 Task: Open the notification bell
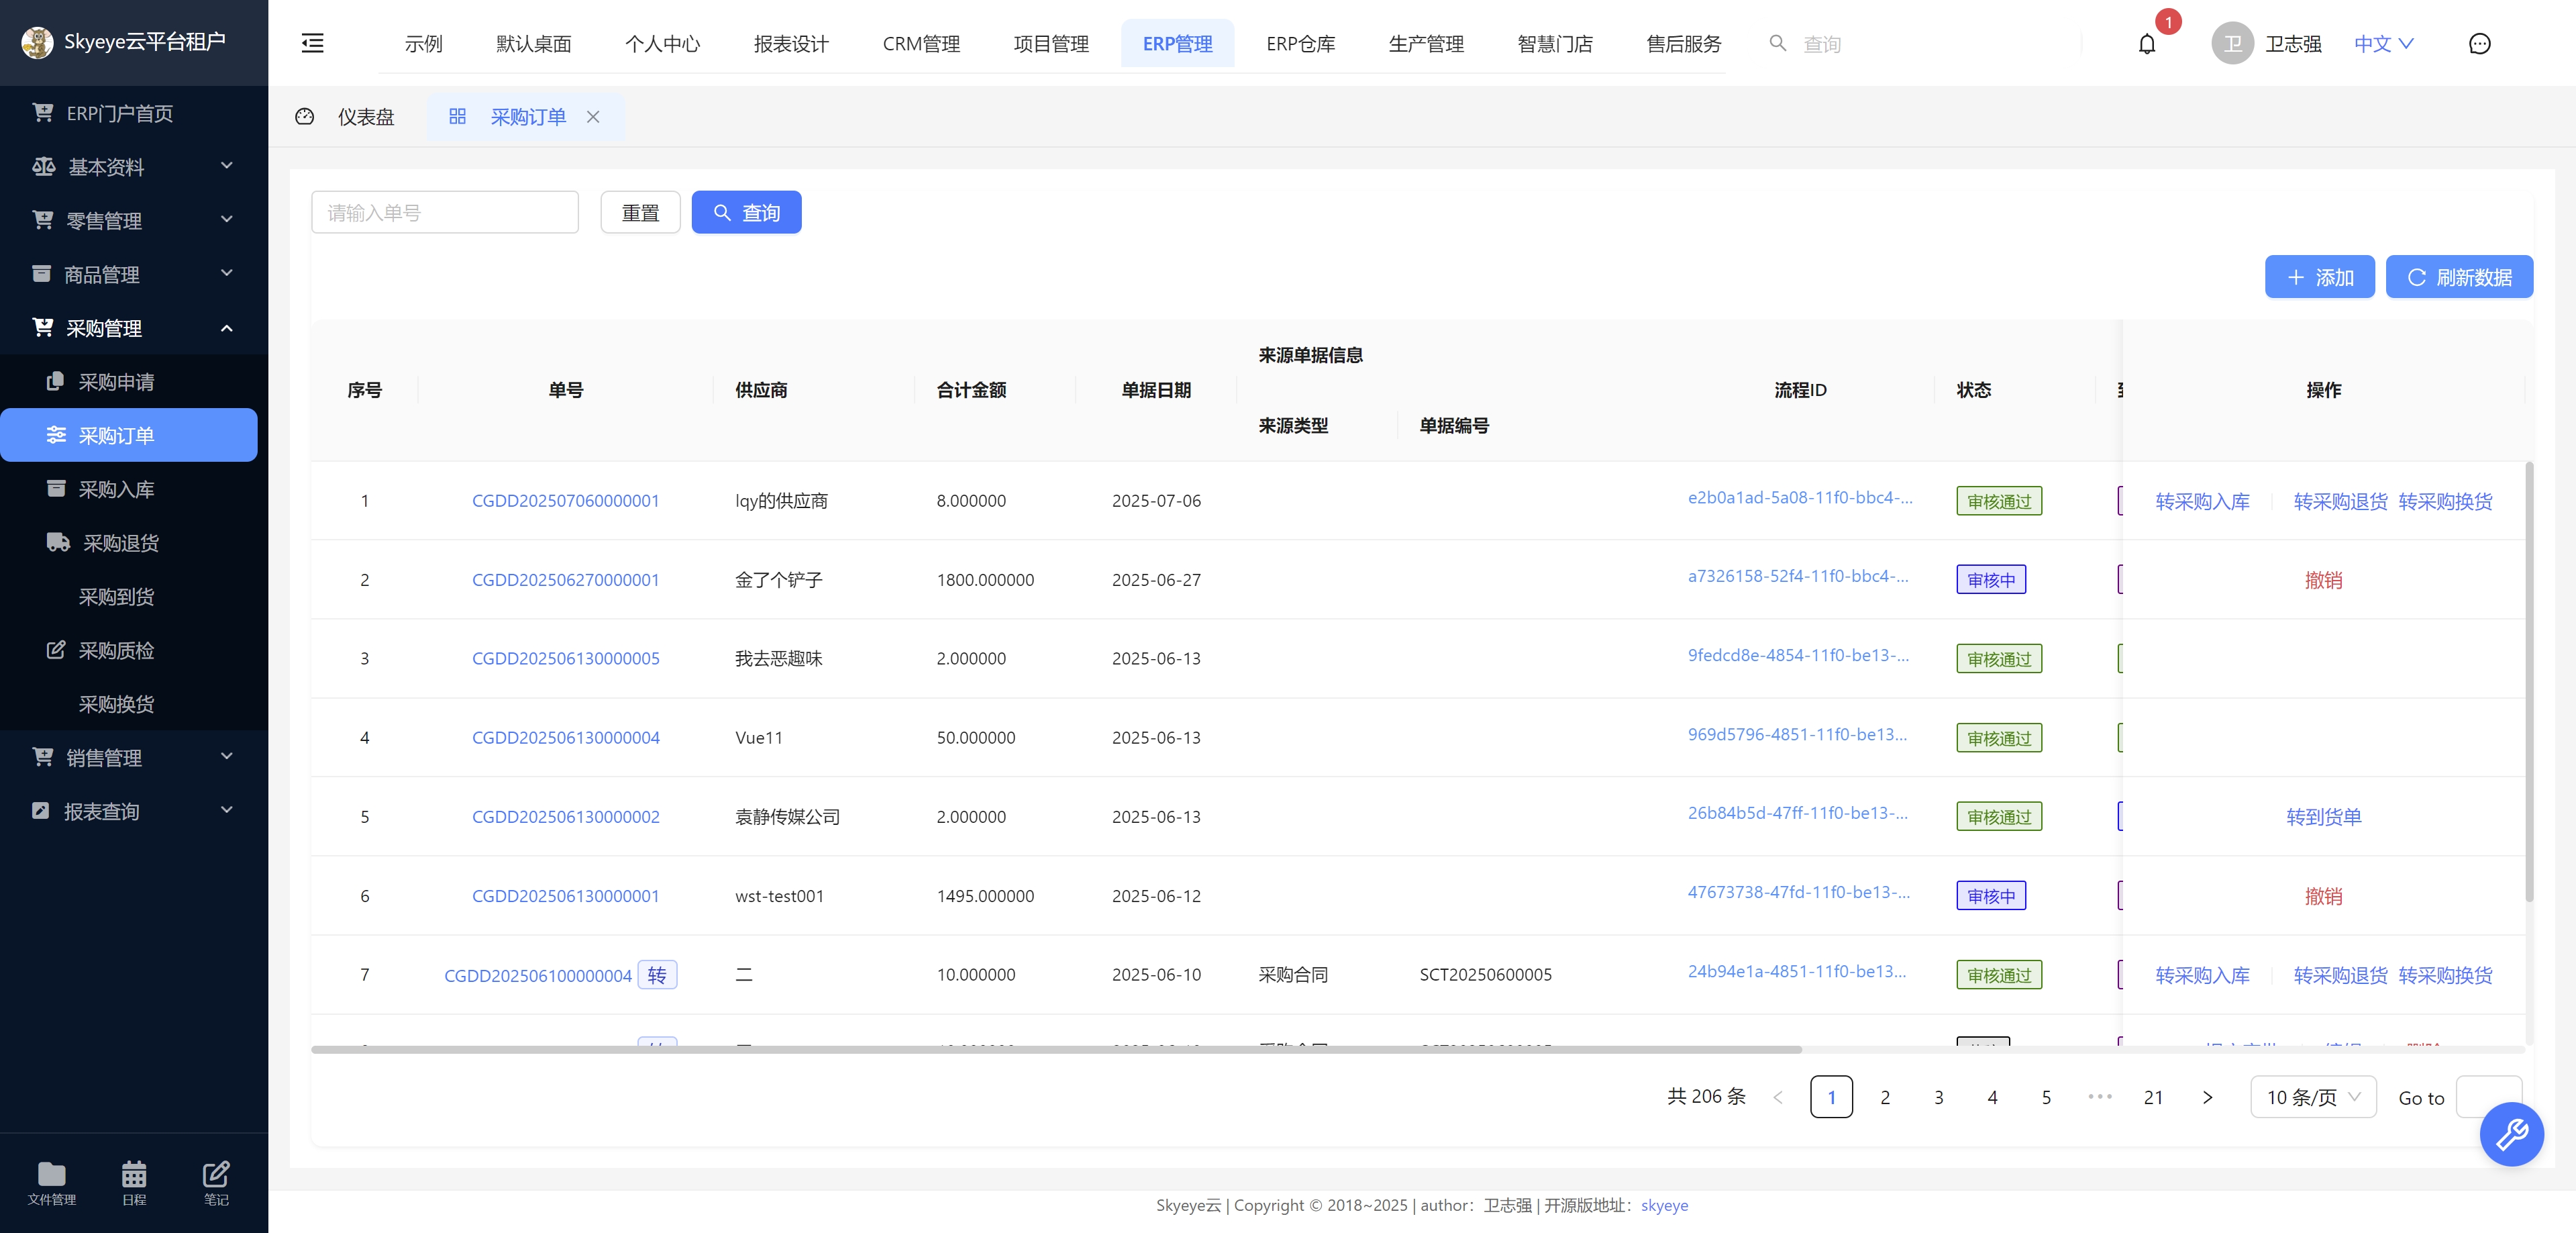(x=2146, y=44)
